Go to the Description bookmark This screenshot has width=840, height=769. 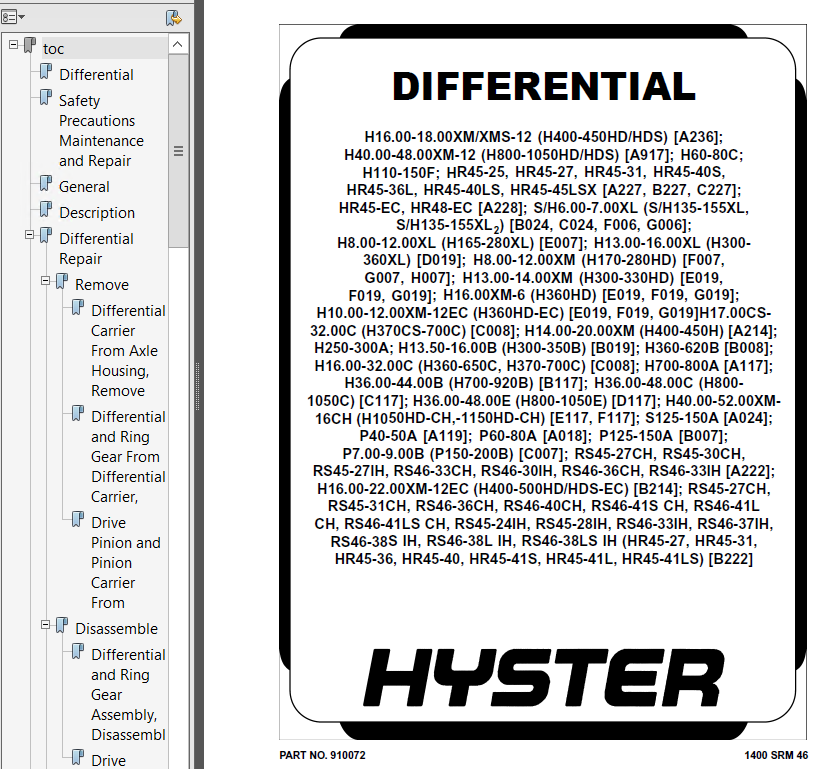click(x=97, y=213)
